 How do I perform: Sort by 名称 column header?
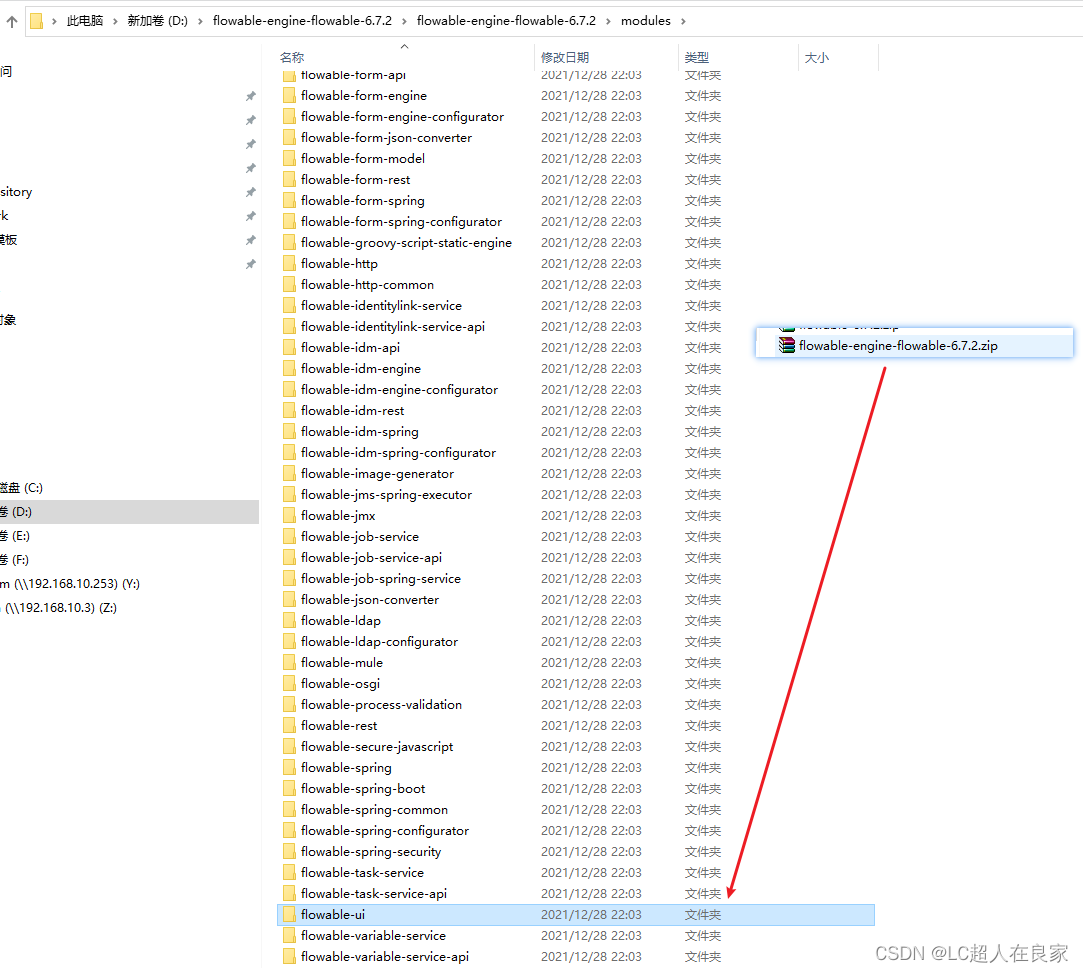[292, 57]
